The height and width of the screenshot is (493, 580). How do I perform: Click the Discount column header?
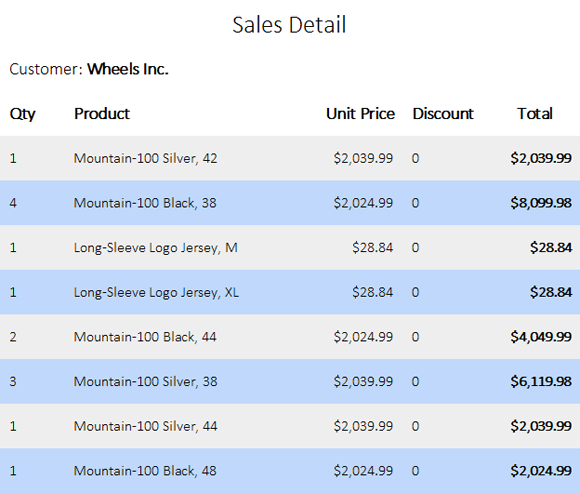(x=443, y=114)
